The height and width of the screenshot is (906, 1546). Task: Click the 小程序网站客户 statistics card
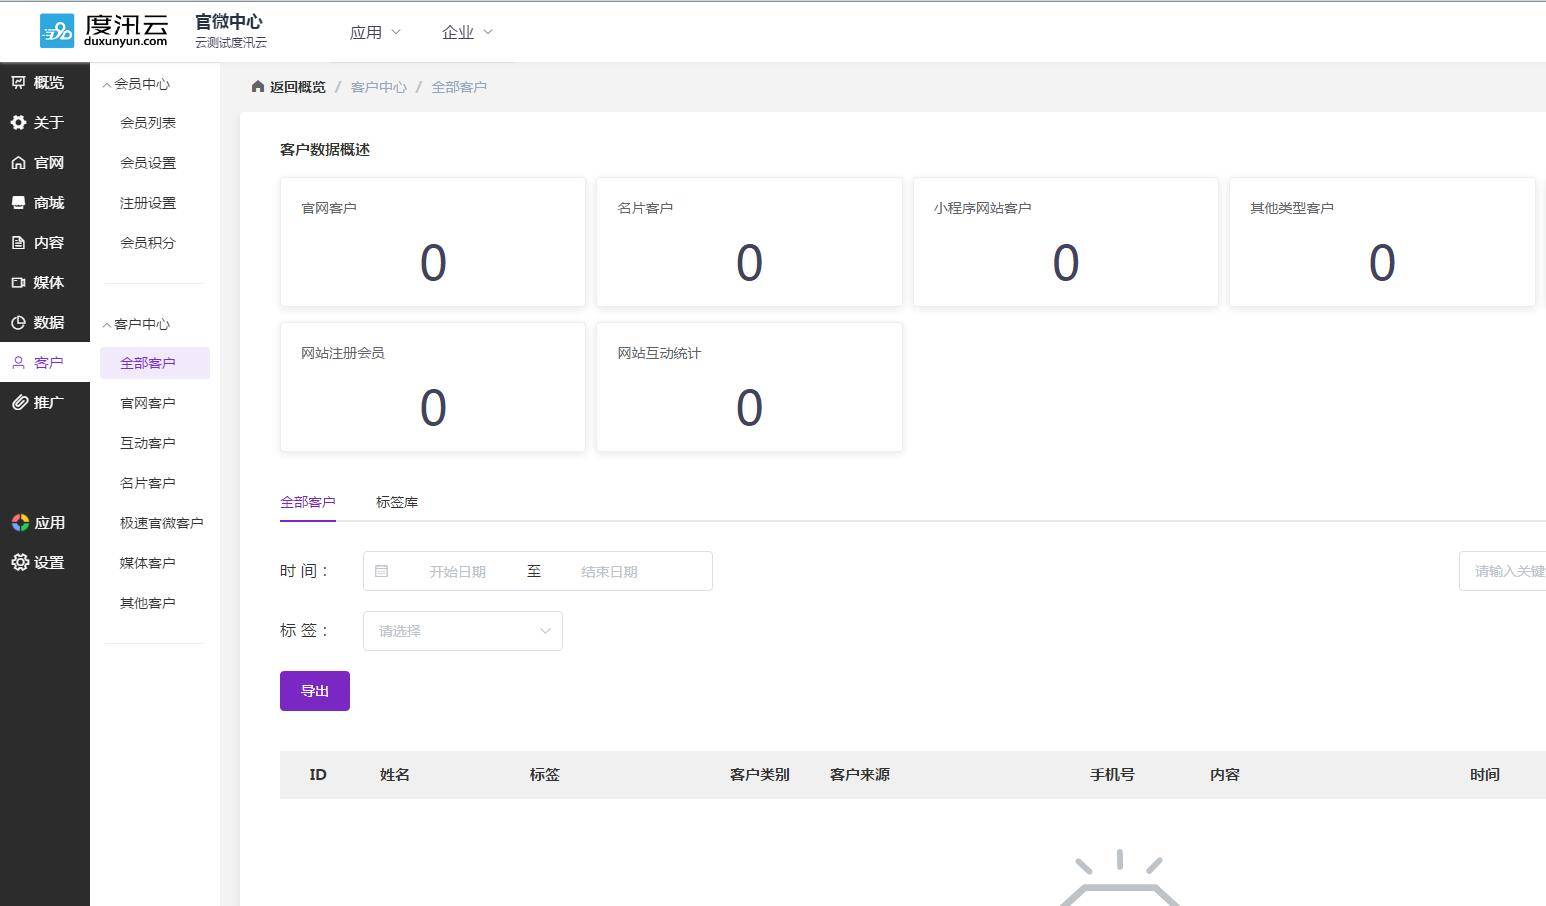[x=1066, y=242]
